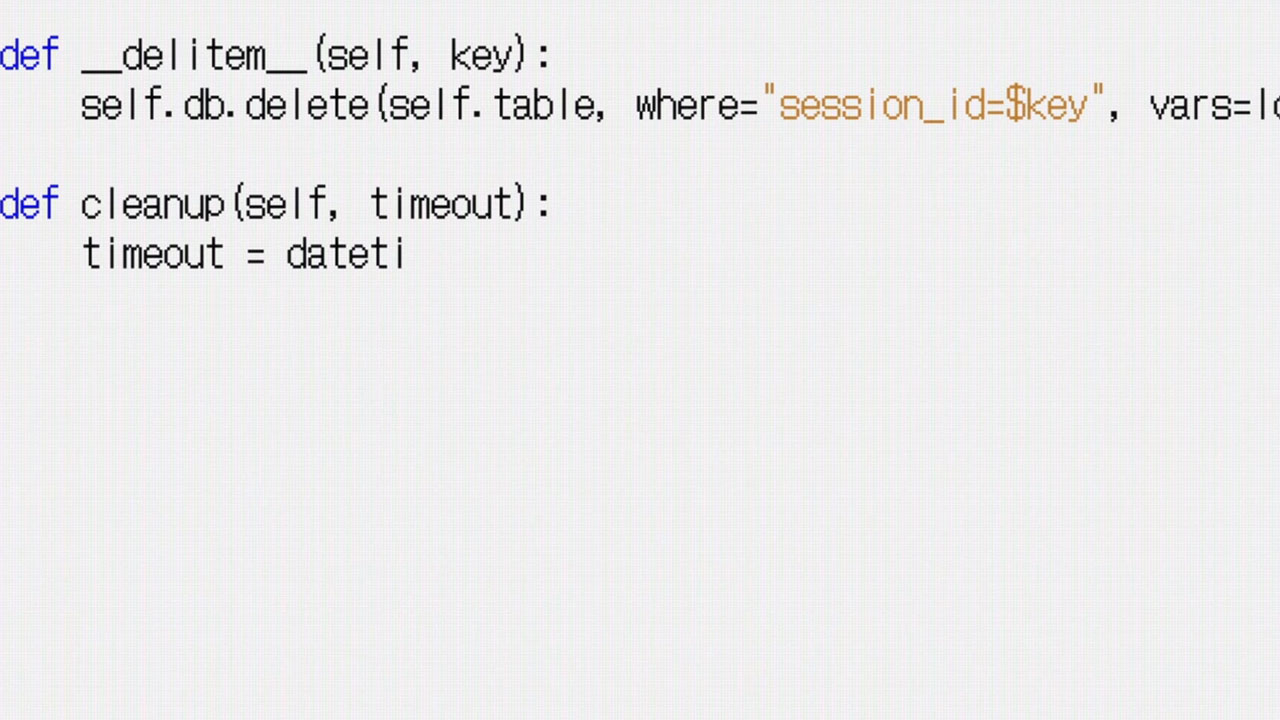Click the word delete in self.db.delete
Screen dimensions: 1280x720
(306, 106)
